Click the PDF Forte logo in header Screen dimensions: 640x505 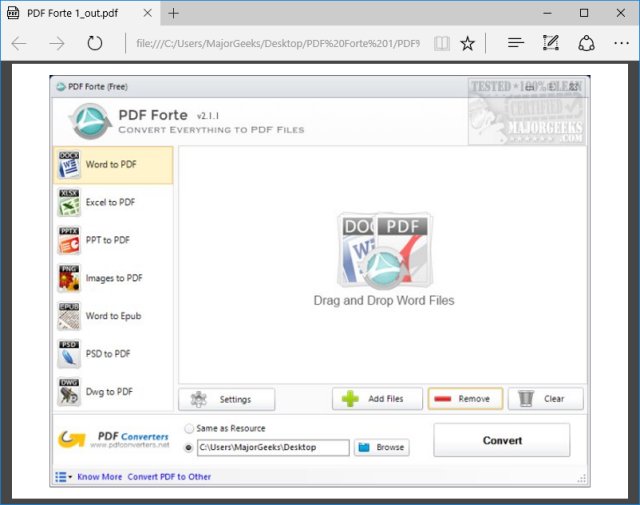coord(90,121)
